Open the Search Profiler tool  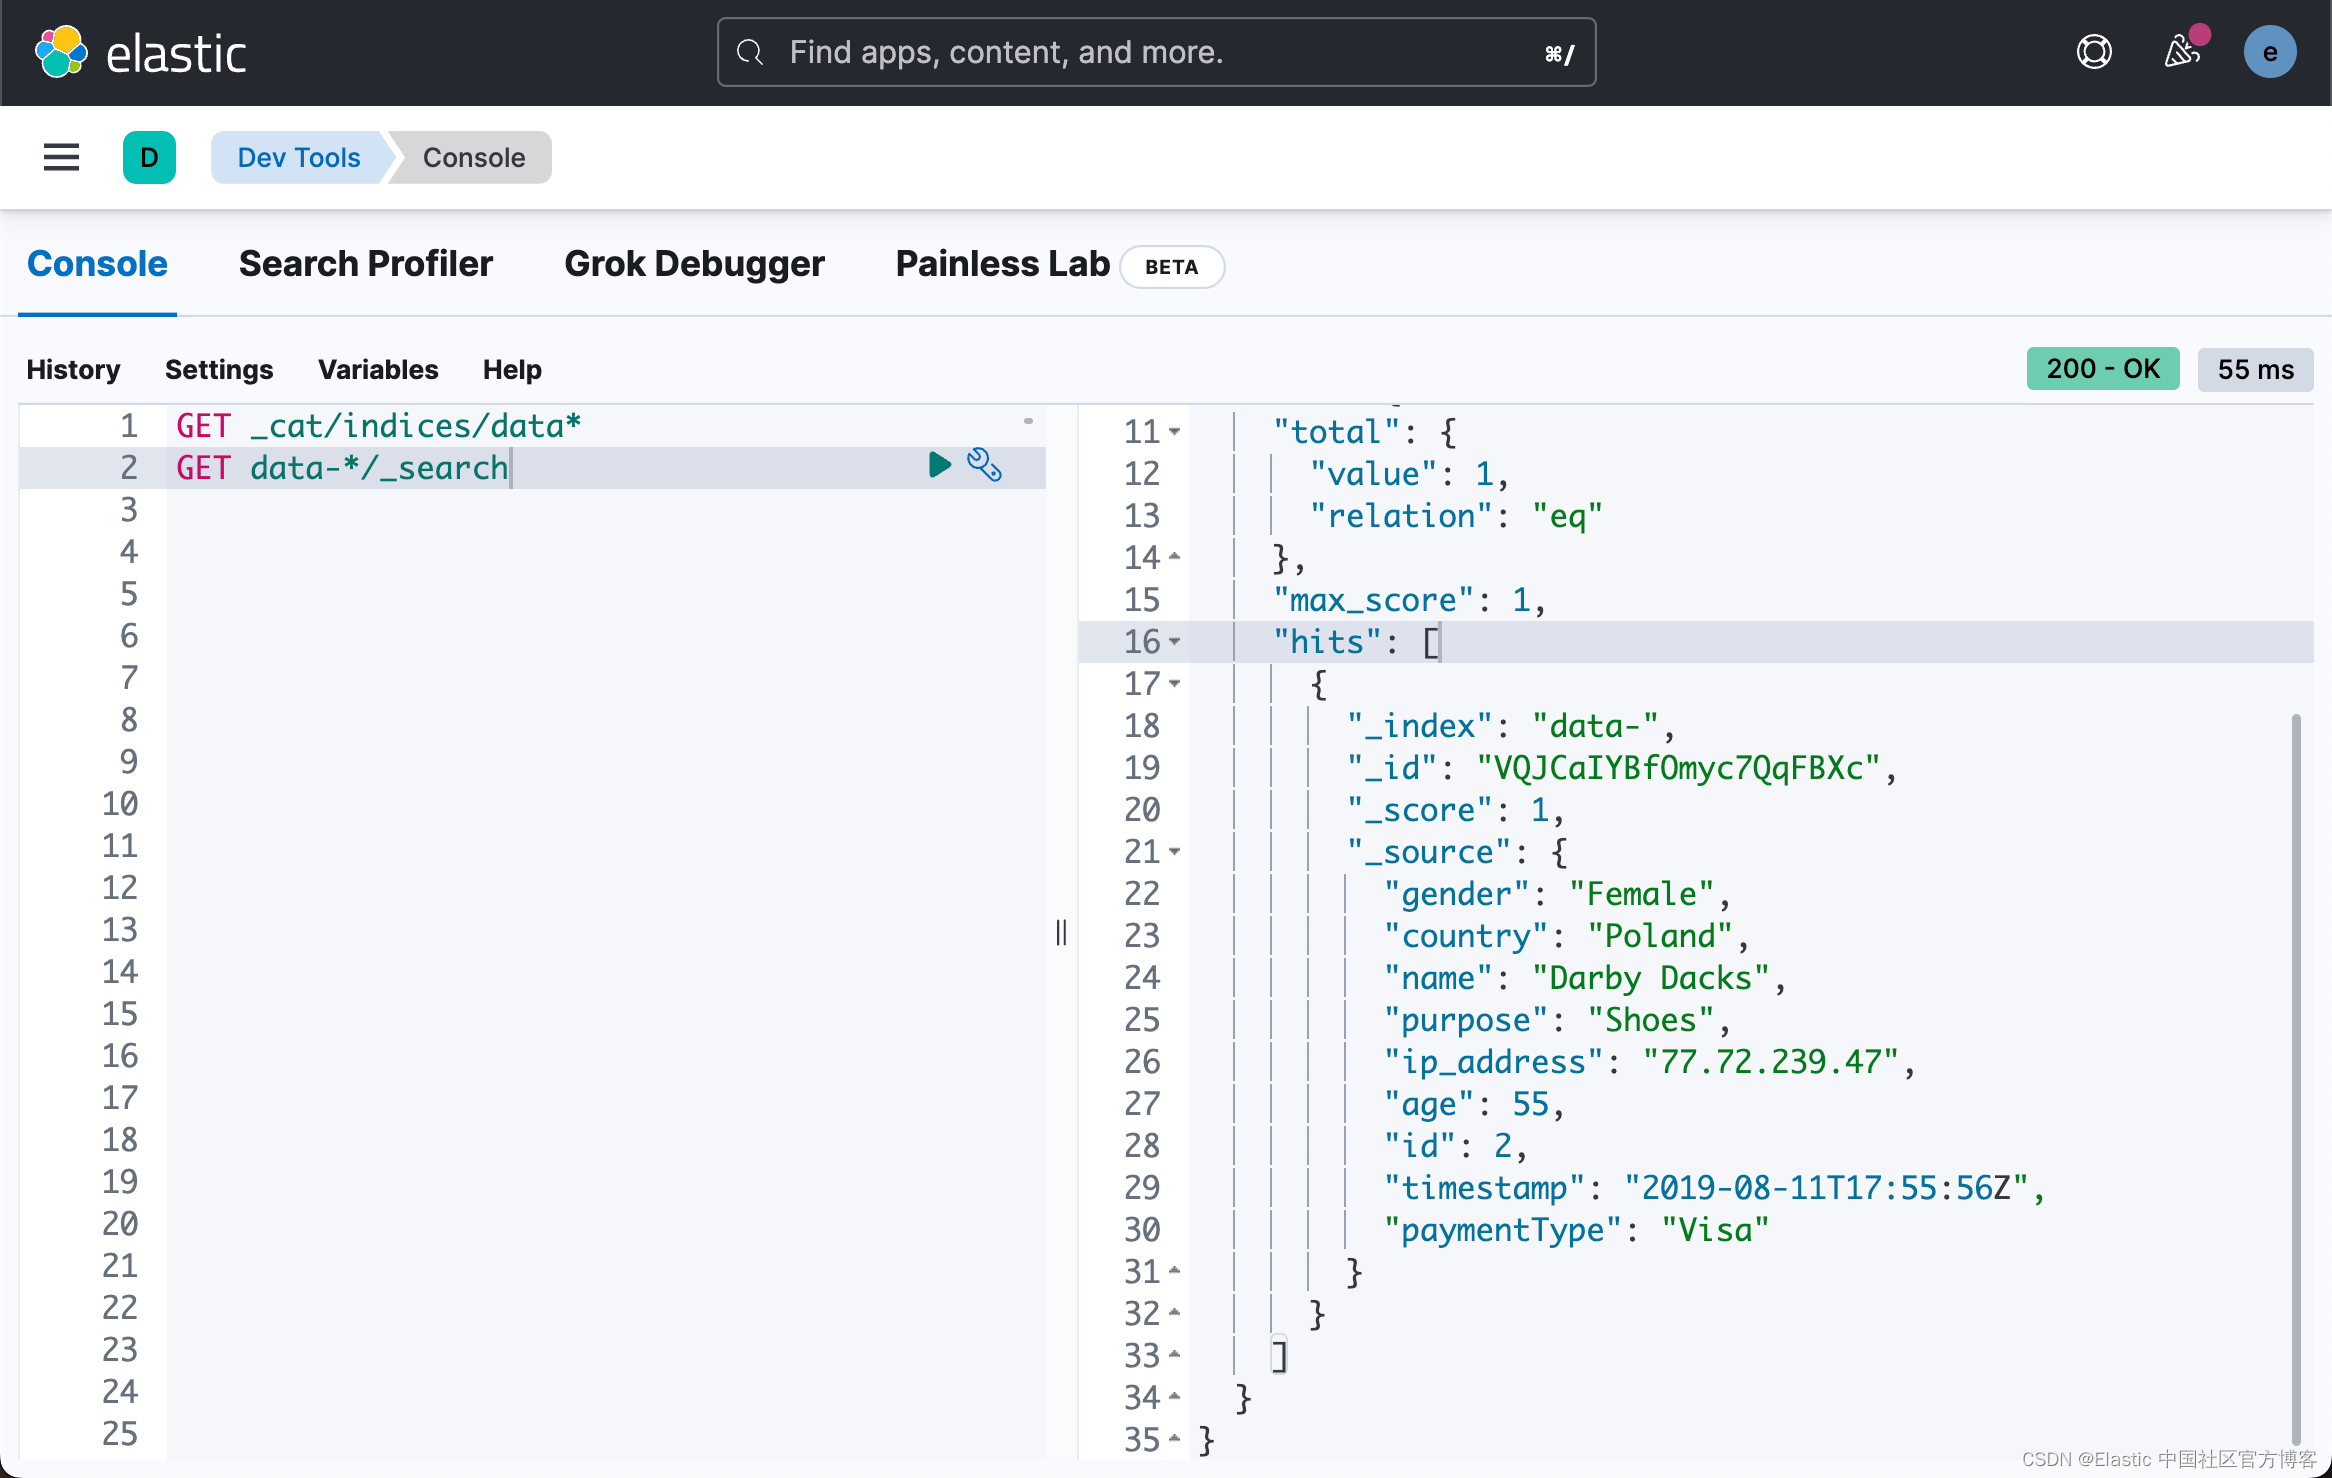tap(365, 263)
